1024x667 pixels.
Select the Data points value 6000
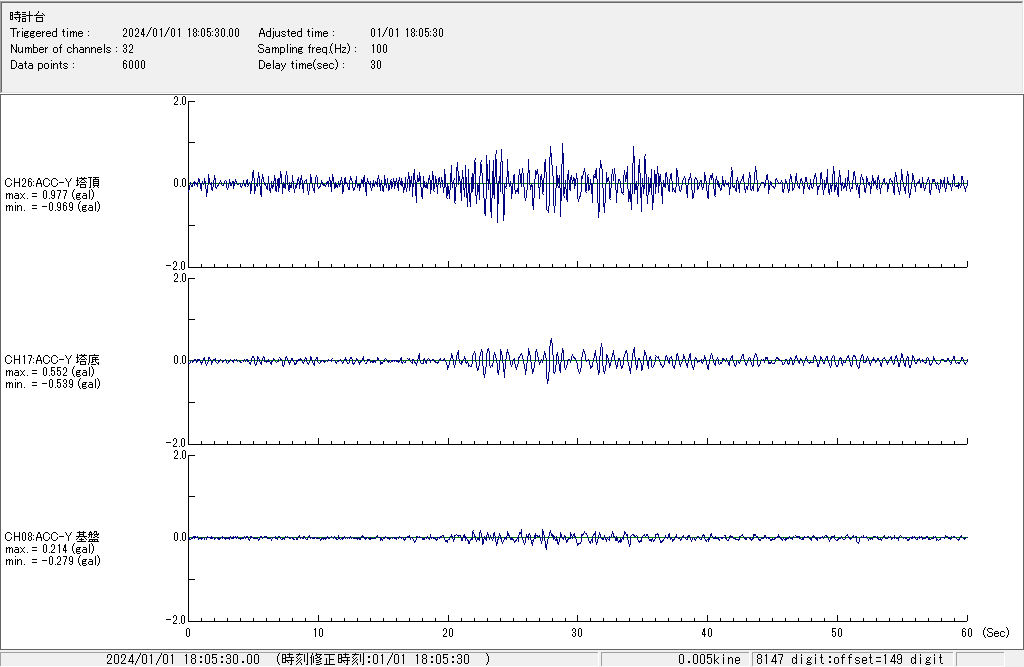pos(134,65)
